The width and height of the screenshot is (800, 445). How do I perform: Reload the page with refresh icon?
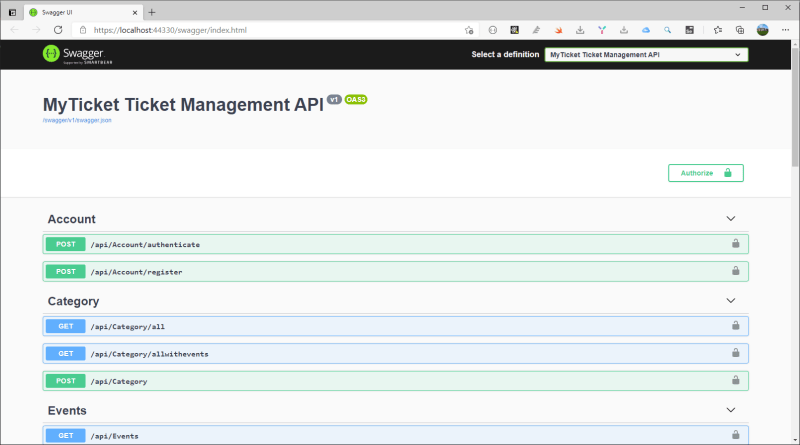click(x=58, y=30)
